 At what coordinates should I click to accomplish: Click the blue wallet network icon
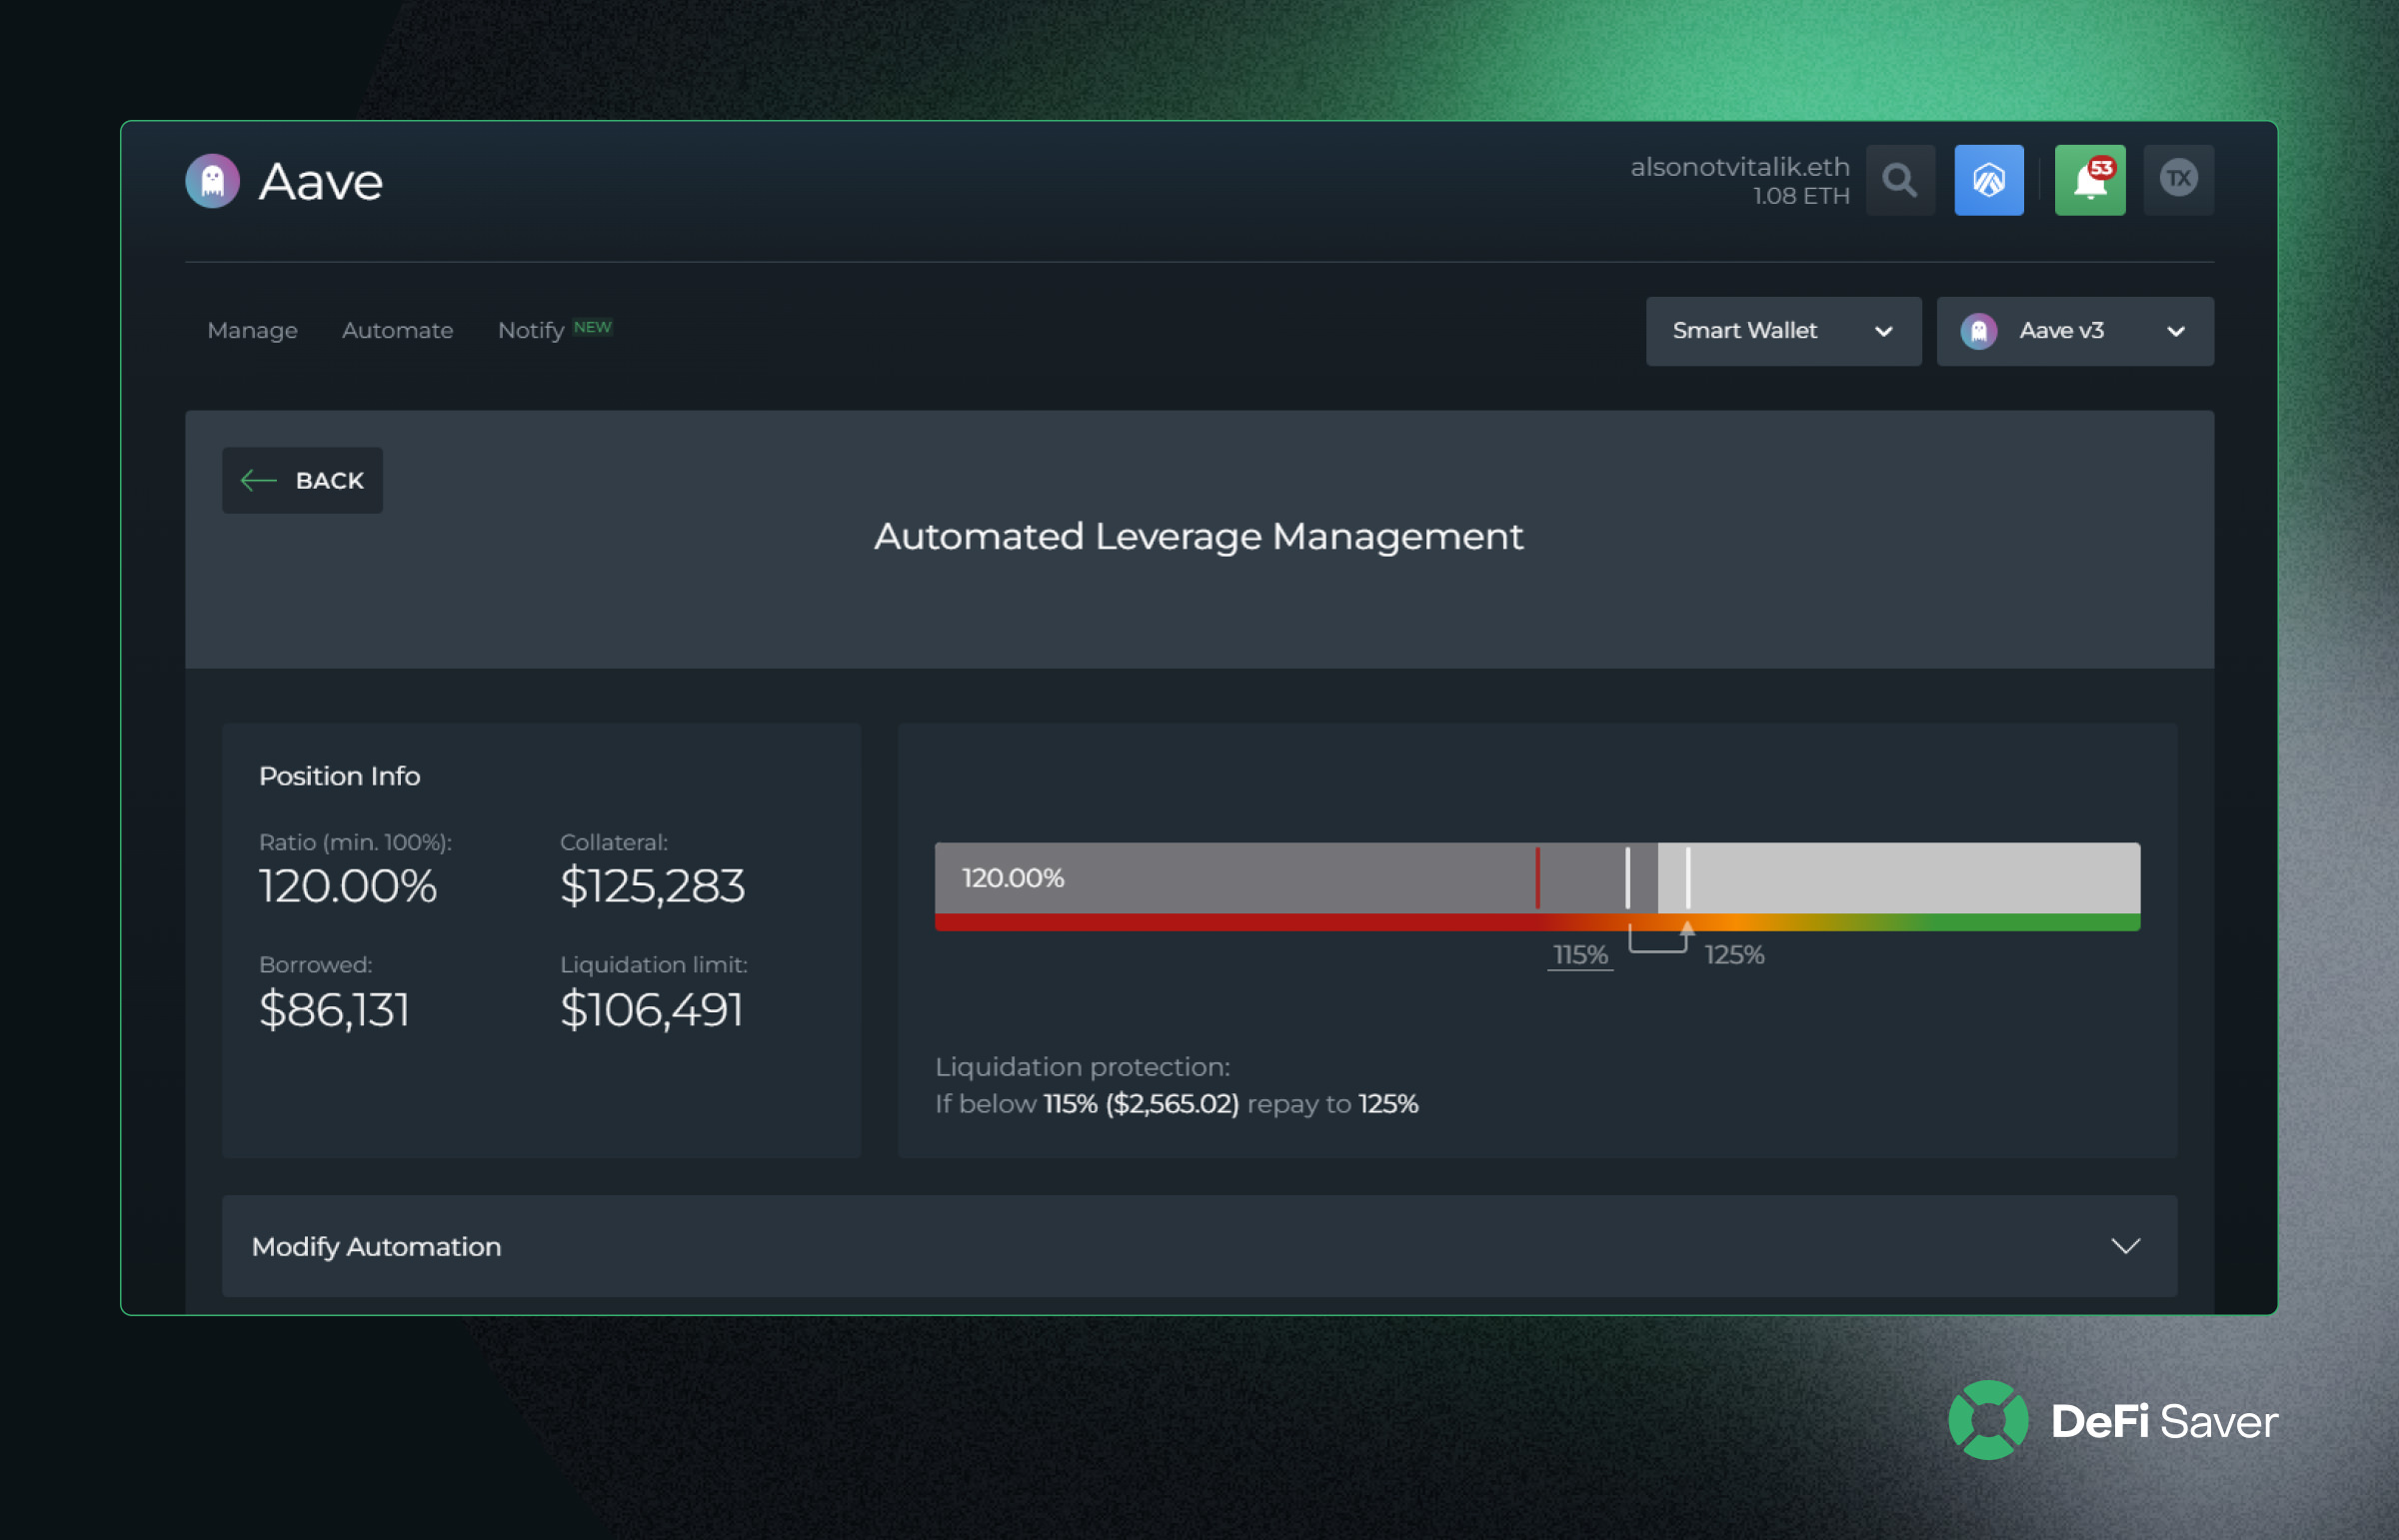[x=1989, y=180]
